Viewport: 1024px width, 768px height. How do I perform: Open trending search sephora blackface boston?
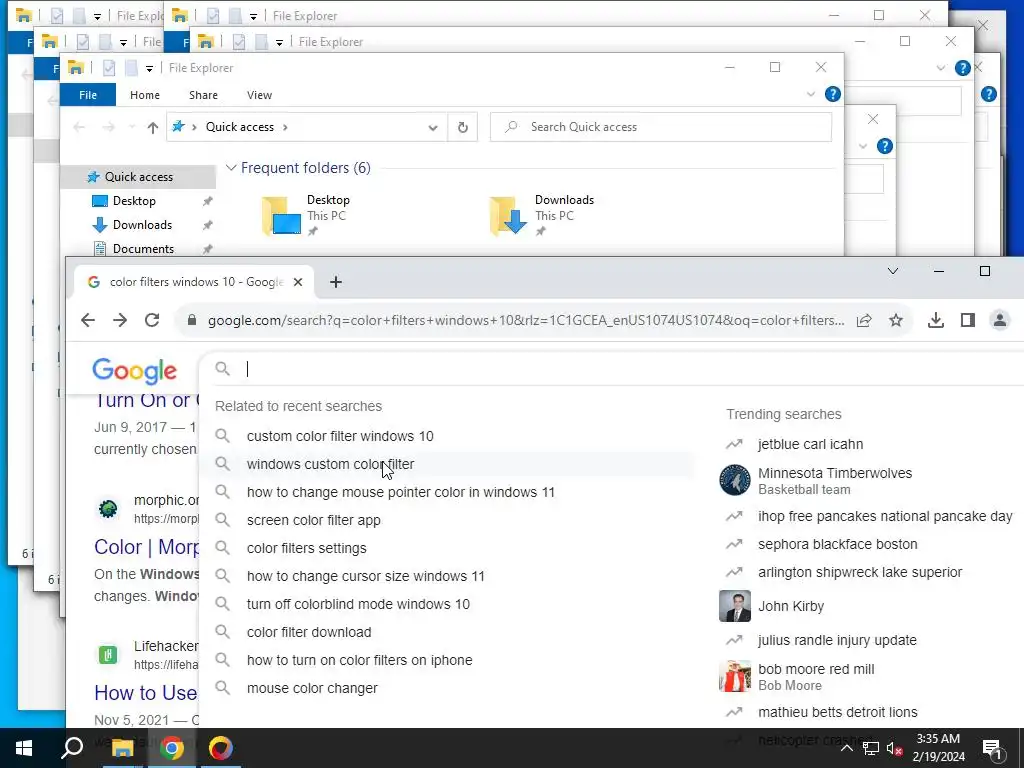[x=837, y=545]
